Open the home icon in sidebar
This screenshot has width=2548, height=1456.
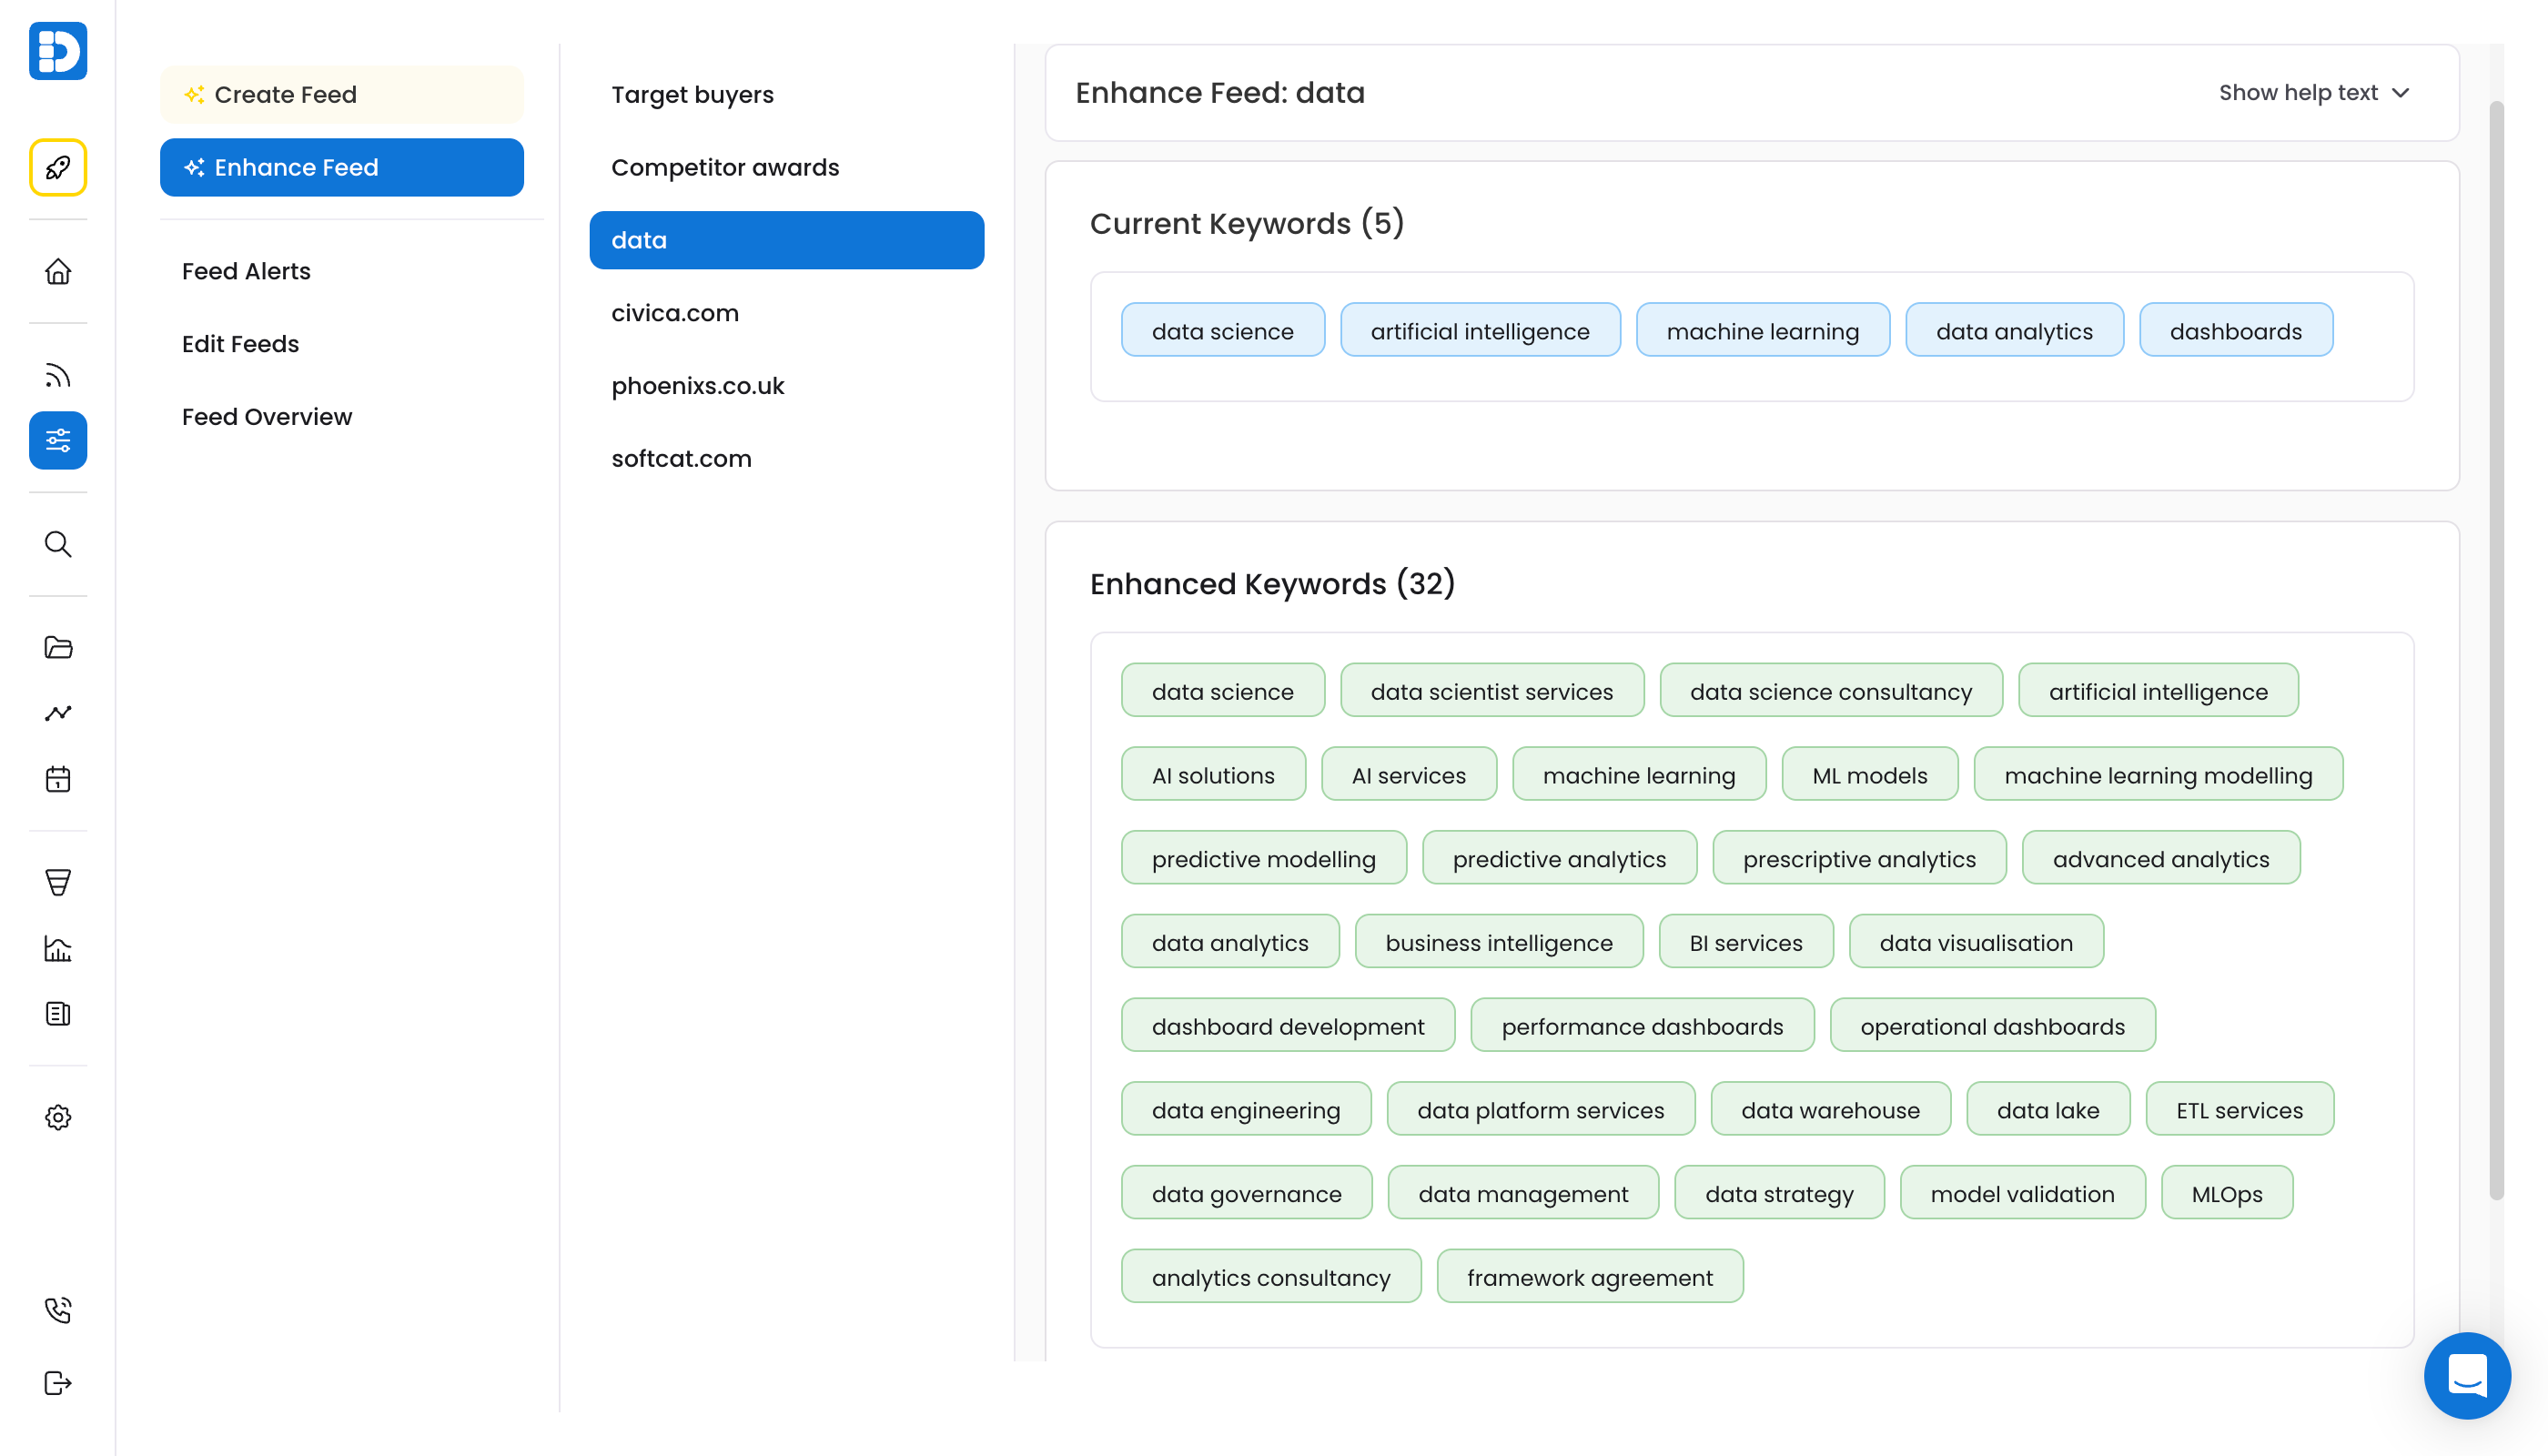(58, 271)
